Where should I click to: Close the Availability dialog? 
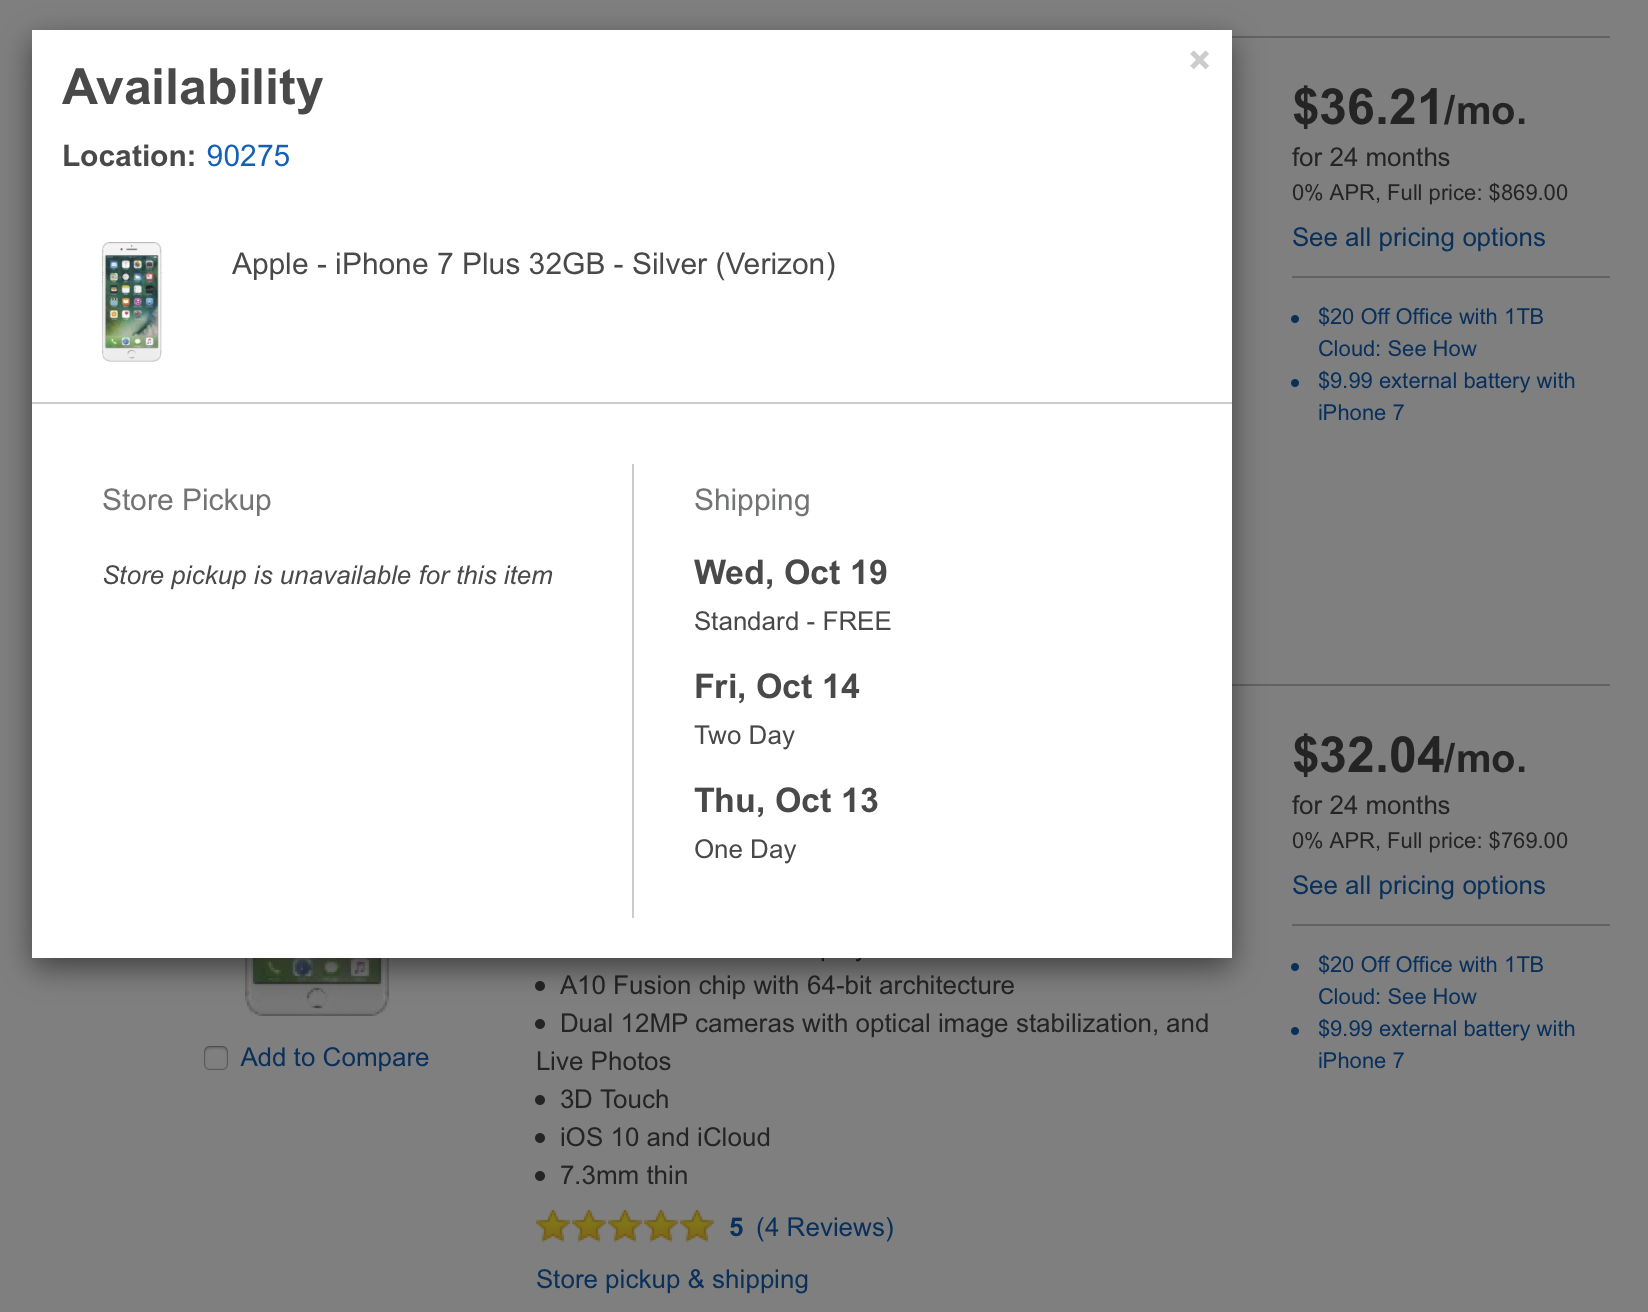(x=1199, y=60)
